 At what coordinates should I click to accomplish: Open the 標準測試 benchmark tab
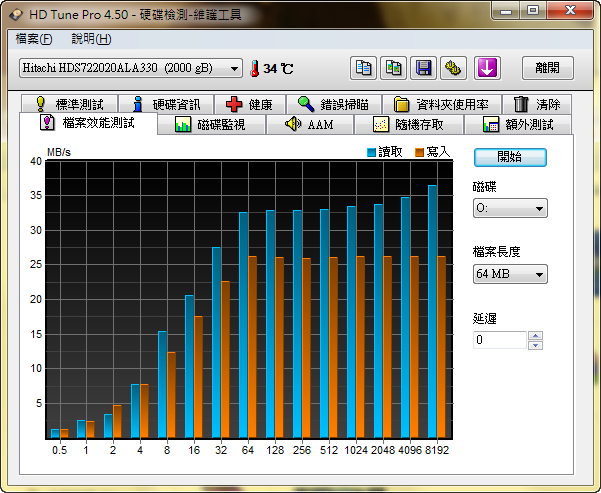[69, 104]
